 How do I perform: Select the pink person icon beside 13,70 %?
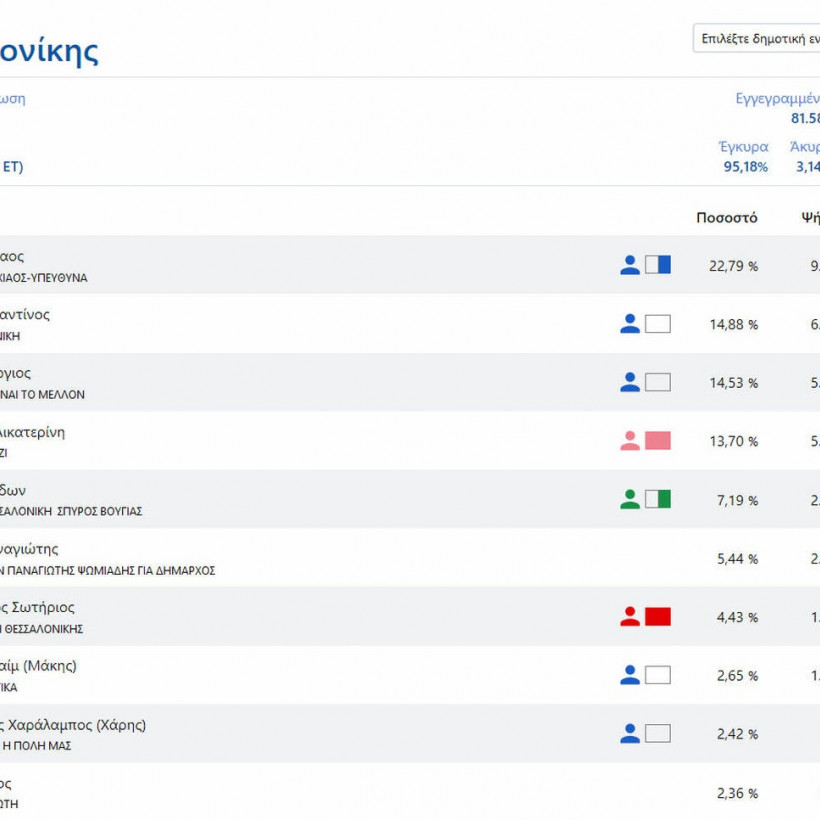coord(630,441)
